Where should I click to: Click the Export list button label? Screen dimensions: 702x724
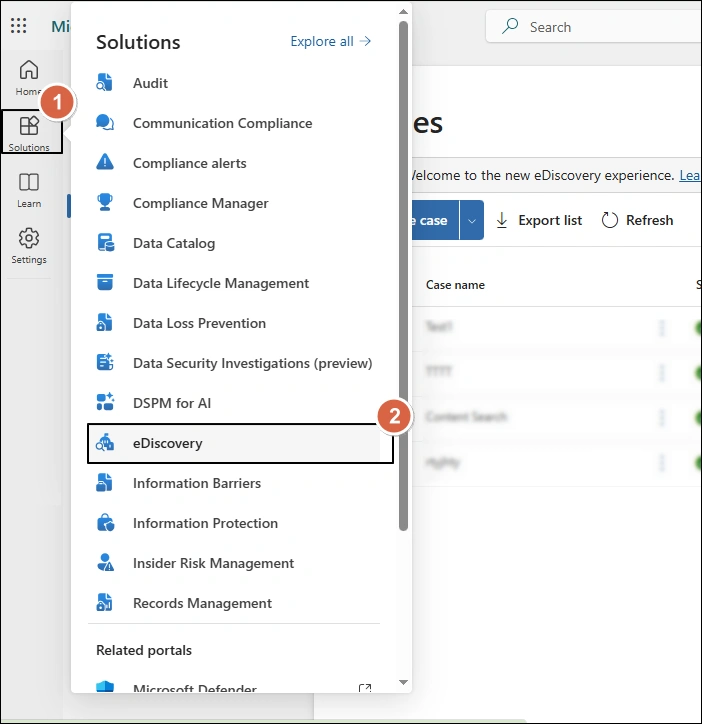pos(550,220)
